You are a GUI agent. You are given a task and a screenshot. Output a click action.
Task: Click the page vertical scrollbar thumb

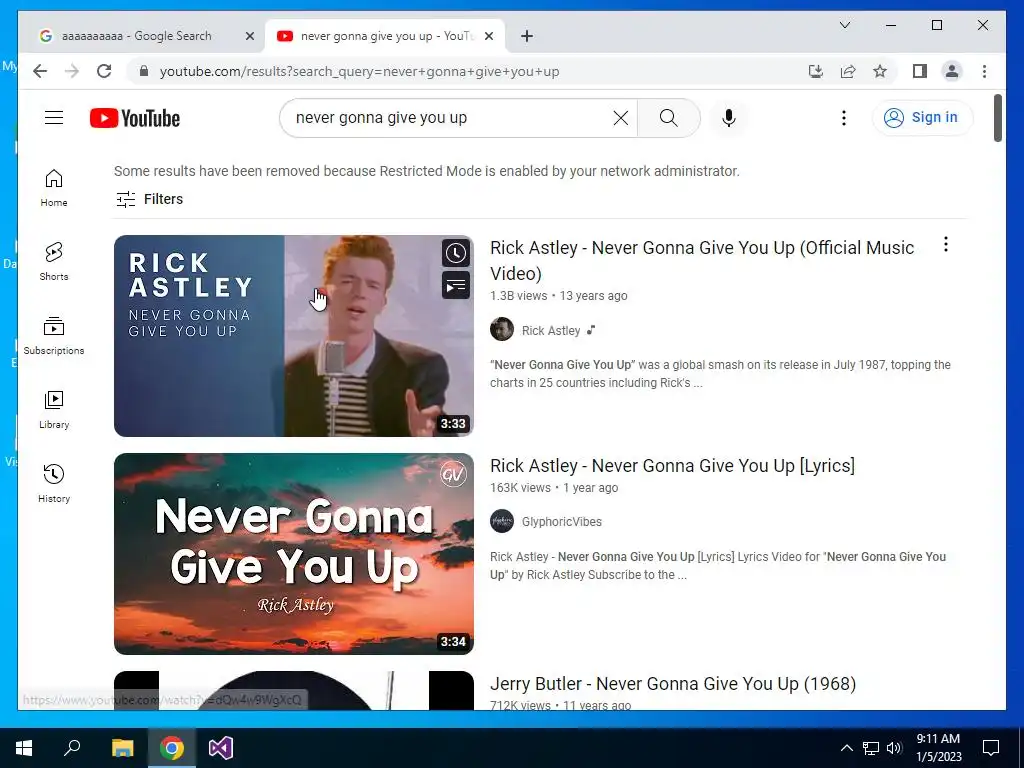(997, 118)
